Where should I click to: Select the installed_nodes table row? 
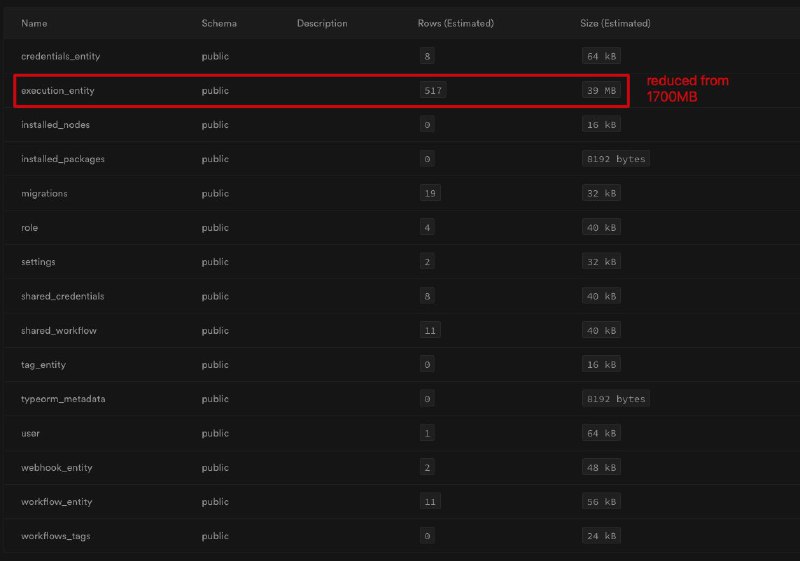[x=55, y=125]
